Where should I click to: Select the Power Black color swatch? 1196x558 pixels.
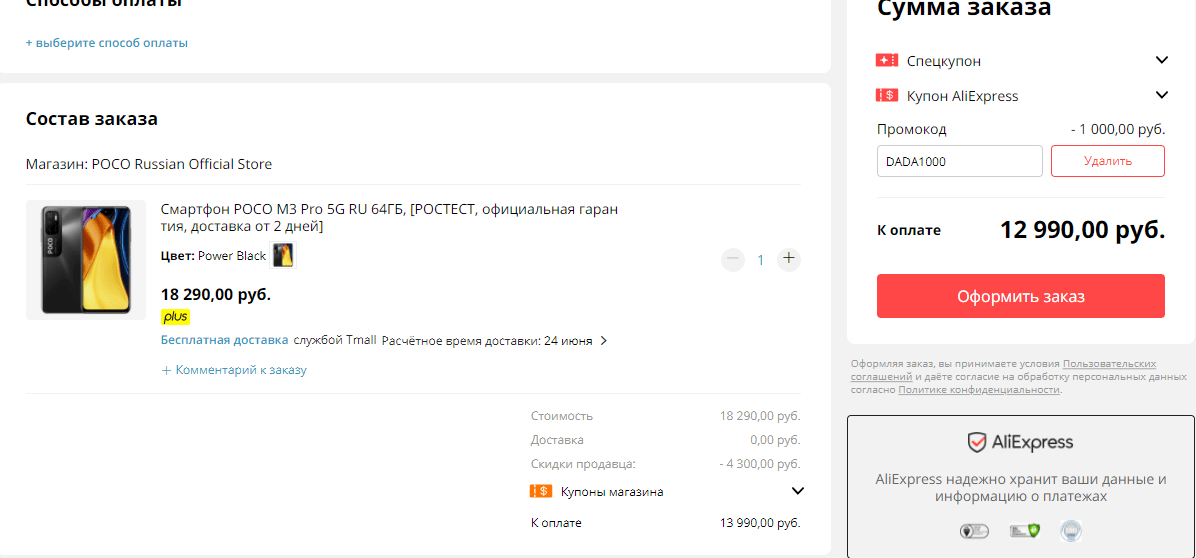pos(284,256)
